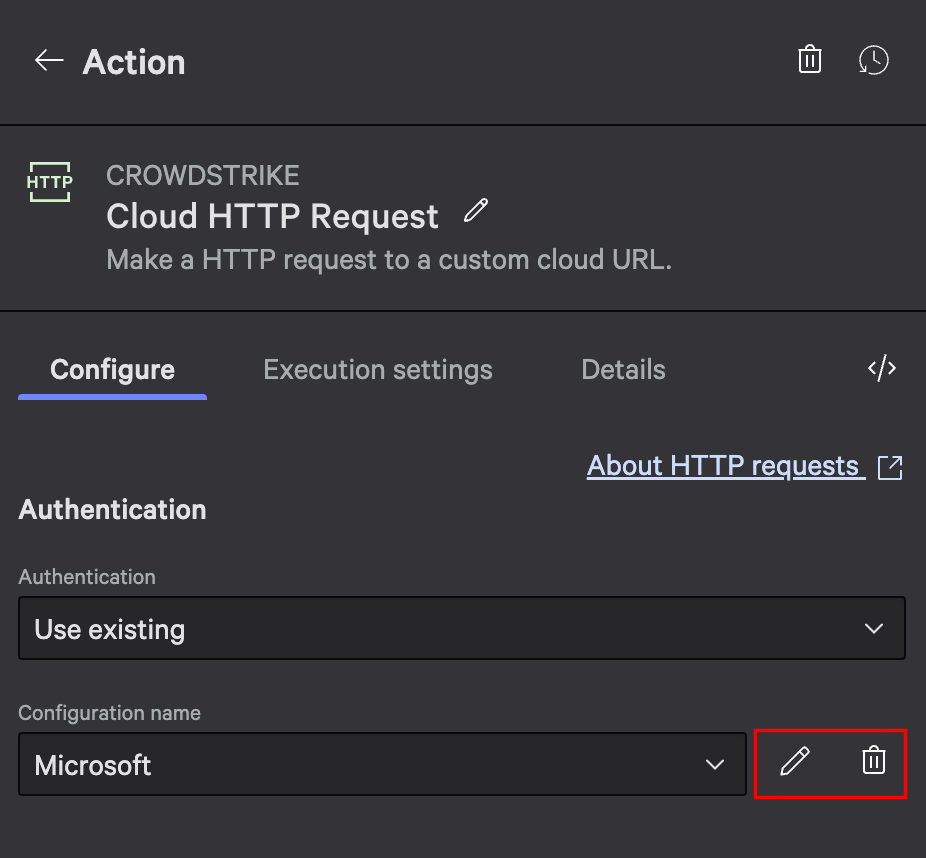Open the Details tab
926x858 pixels.
pyautogui.click(x=623, y=370)
